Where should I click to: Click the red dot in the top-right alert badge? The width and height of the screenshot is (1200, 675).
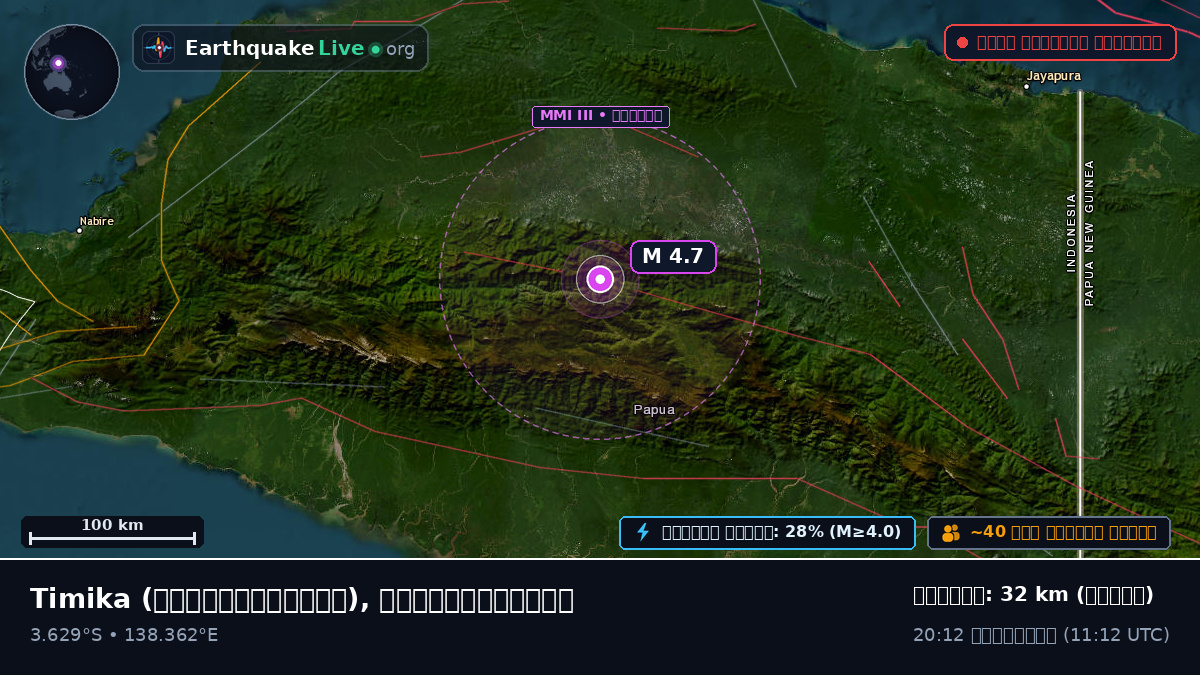(962, 43)
